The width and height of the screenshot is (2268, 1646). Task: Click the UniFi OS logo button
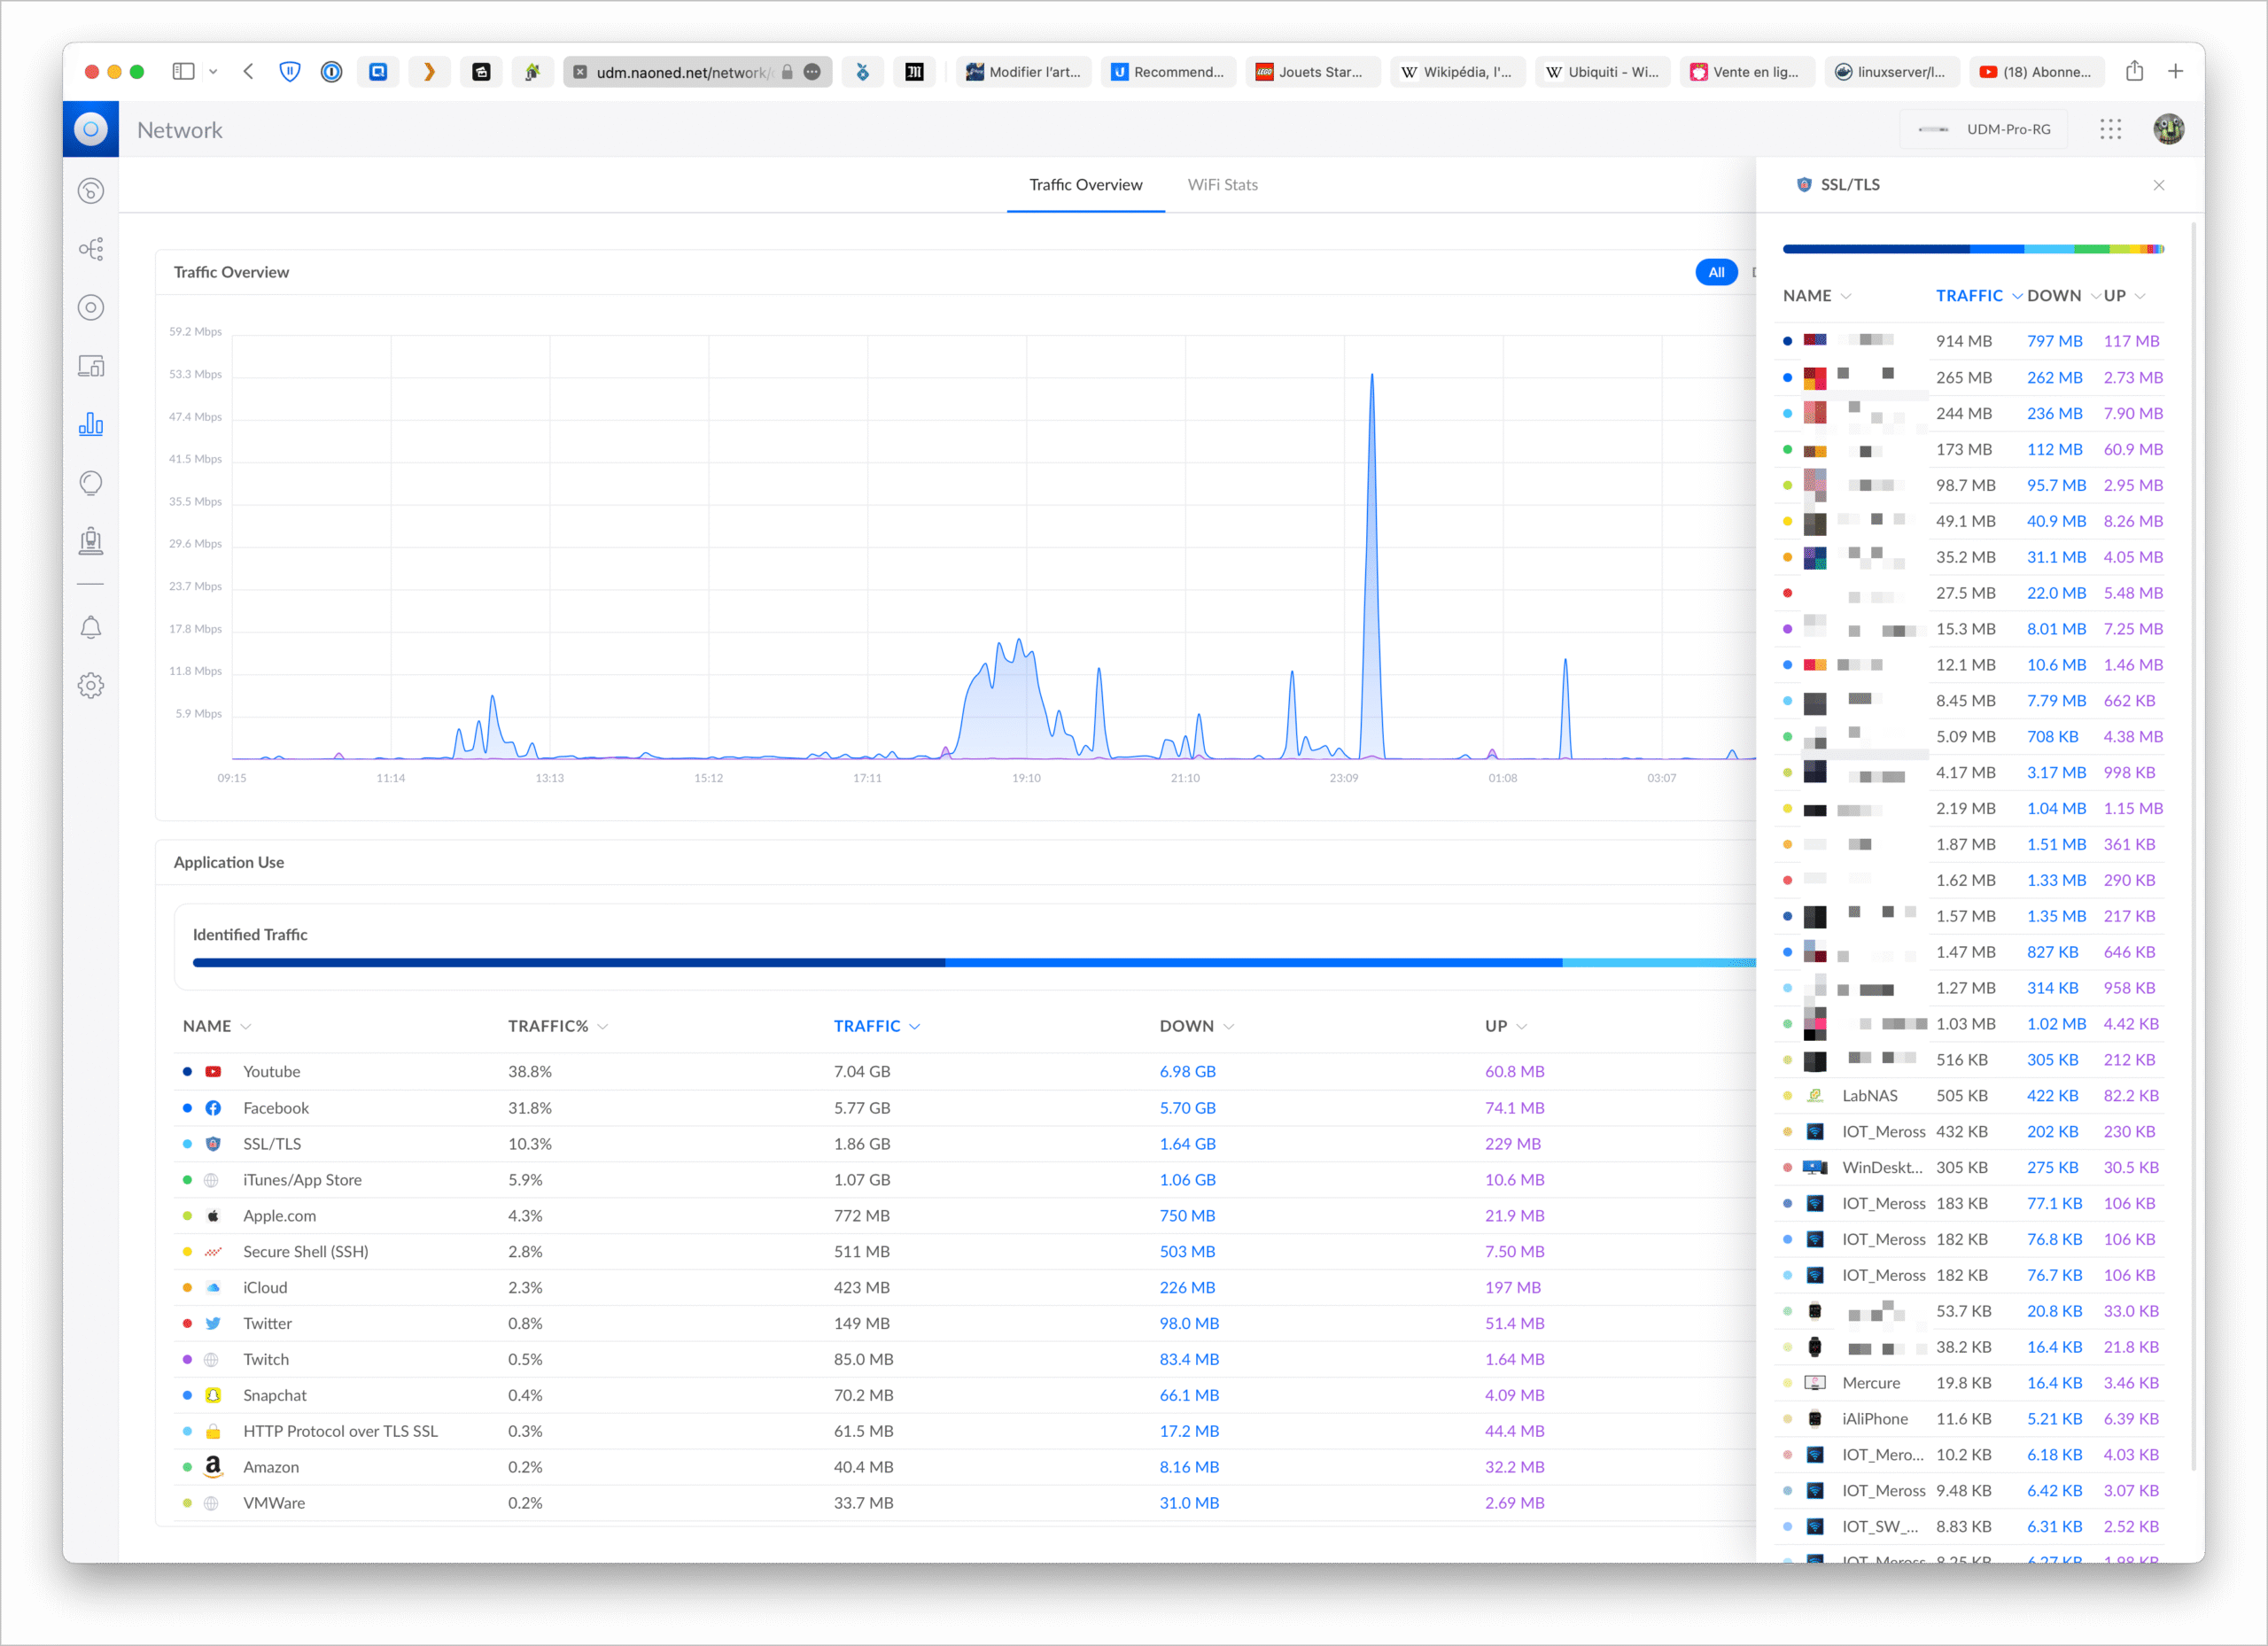pos(91,129)
